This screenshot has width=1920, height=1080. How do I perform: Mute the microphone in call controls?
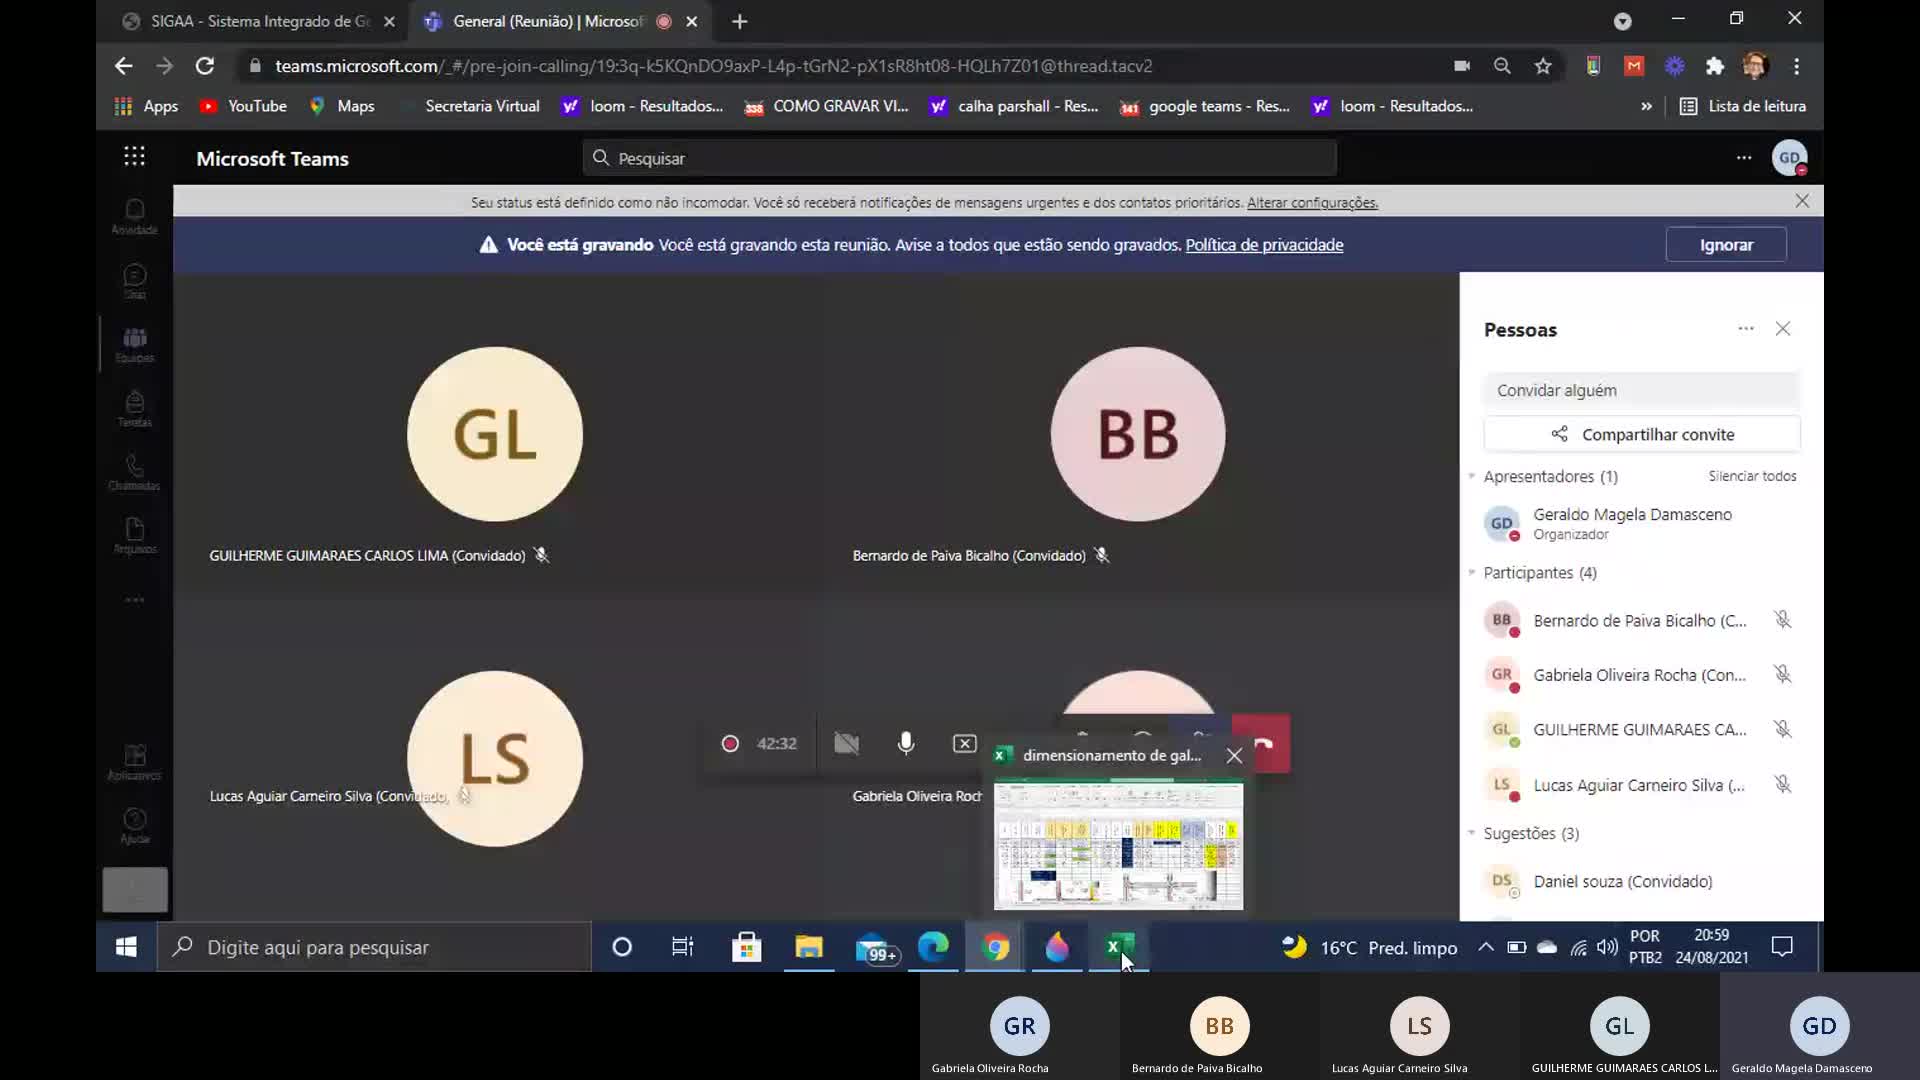[x=906, y=743]
